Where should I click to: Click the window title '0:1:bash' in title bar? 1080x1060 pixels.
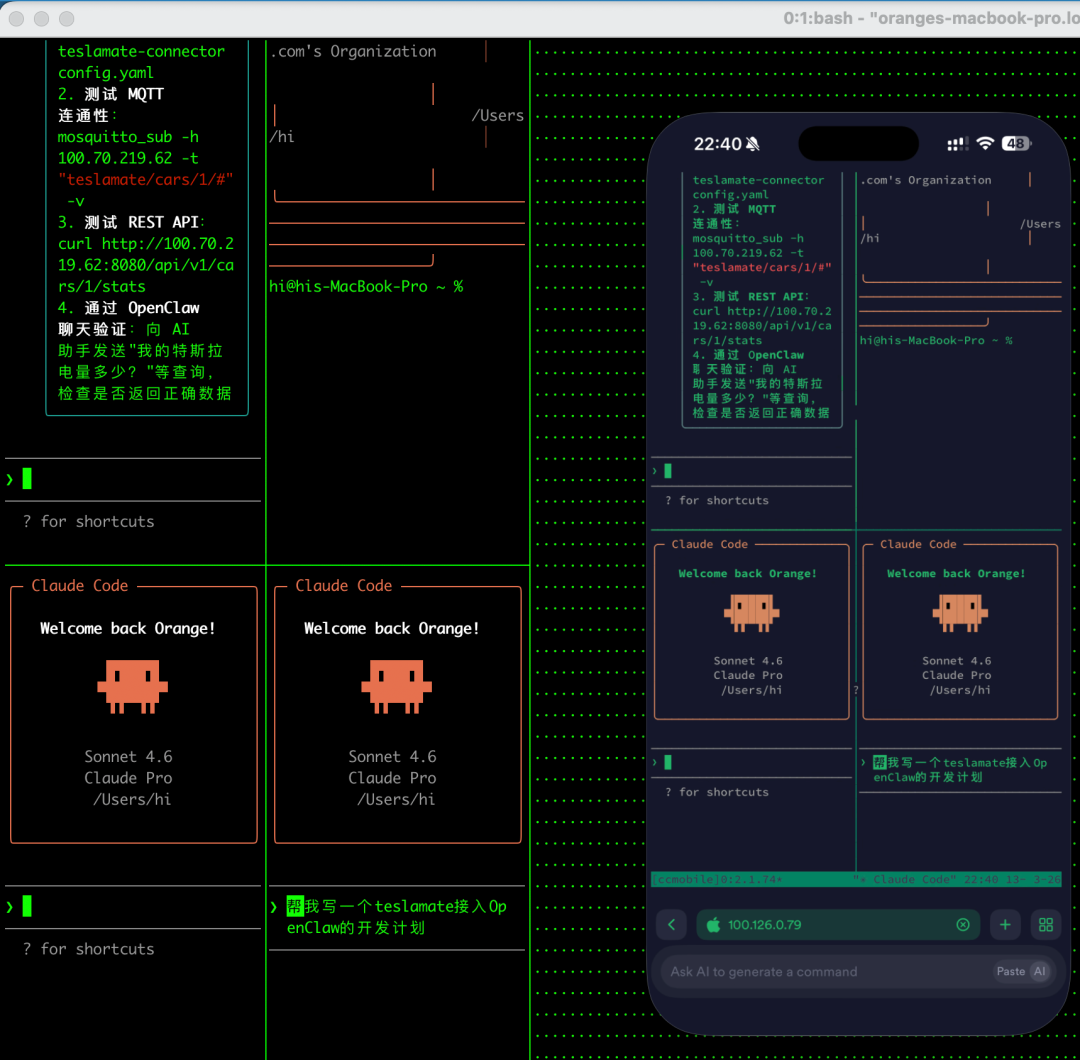click(x=818, y=19)
